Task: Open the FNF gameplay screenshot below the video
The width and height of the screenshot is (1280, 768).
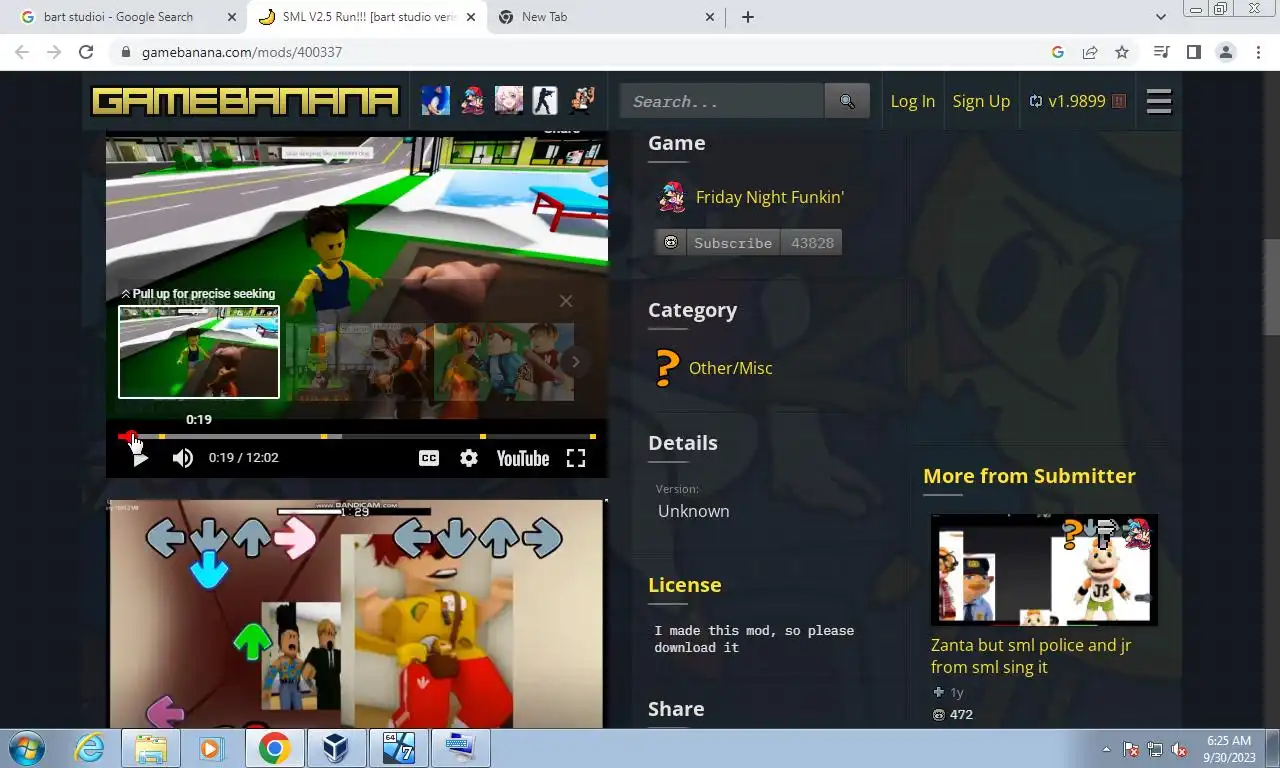Action: 356,614
